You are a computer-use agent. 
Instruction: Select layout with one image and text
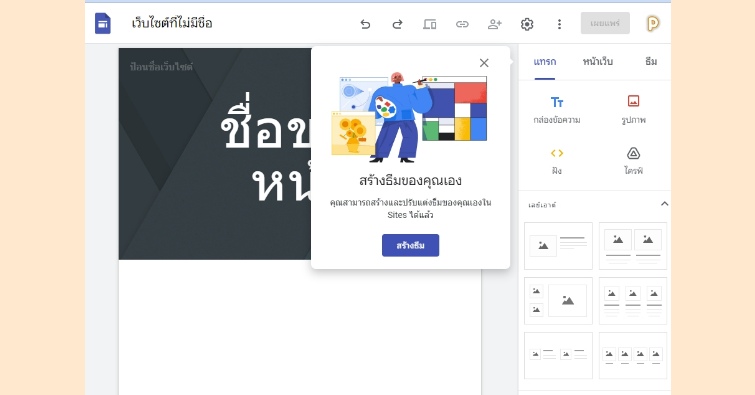558,246
